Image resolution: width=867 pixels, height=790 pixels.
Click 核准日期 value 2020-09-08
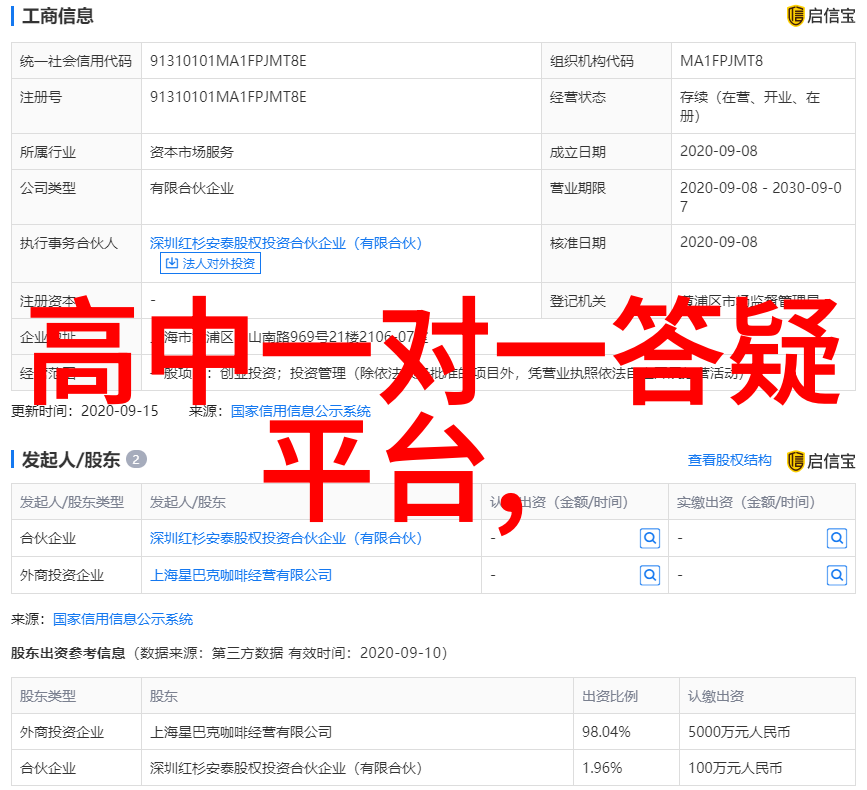pyautogui.click(x=718, y=243)
